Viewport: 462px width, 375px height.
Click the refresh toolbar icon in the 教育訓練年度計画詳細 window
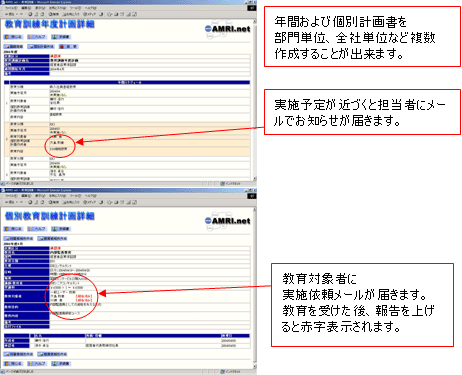36,14
